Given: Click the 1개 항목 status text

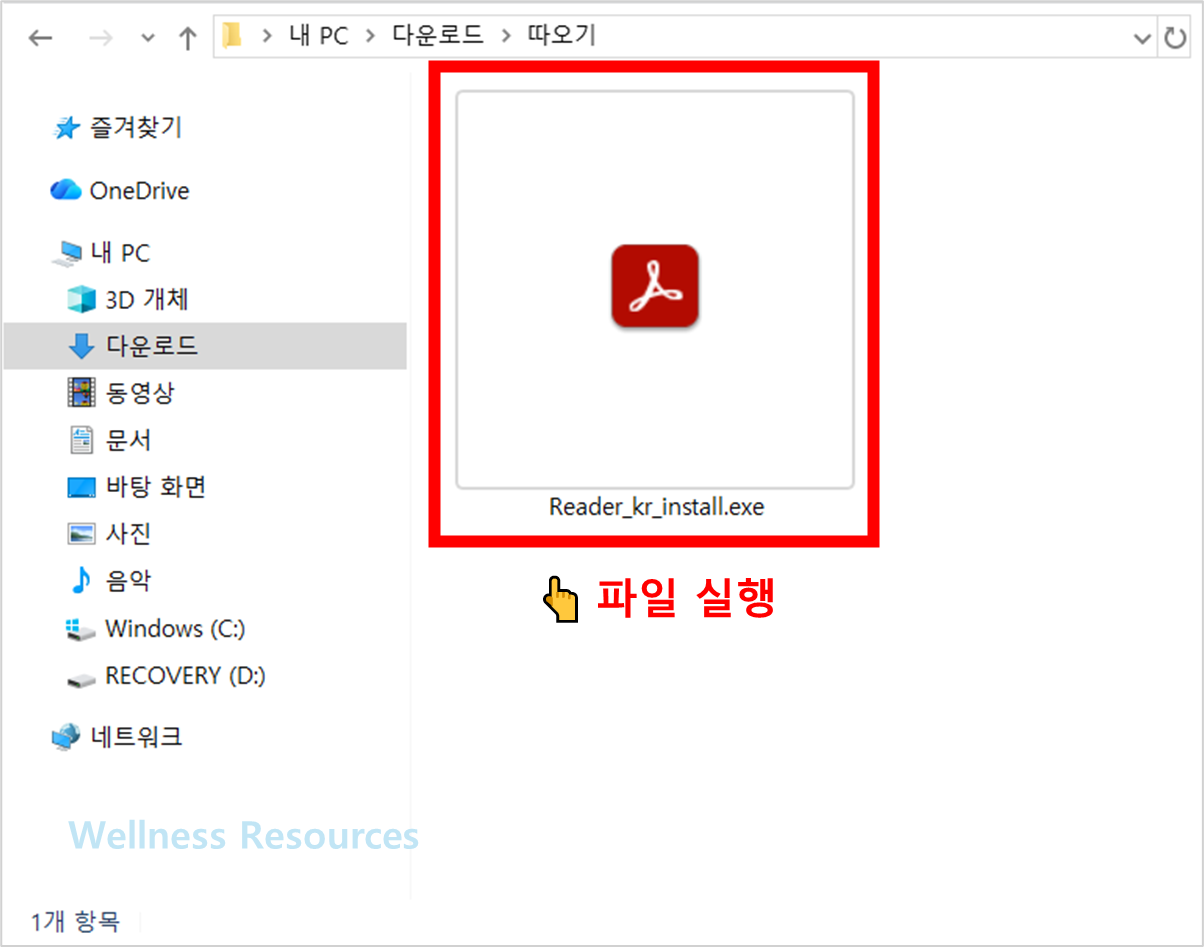Looking at the screenshot, I should 75,921.
